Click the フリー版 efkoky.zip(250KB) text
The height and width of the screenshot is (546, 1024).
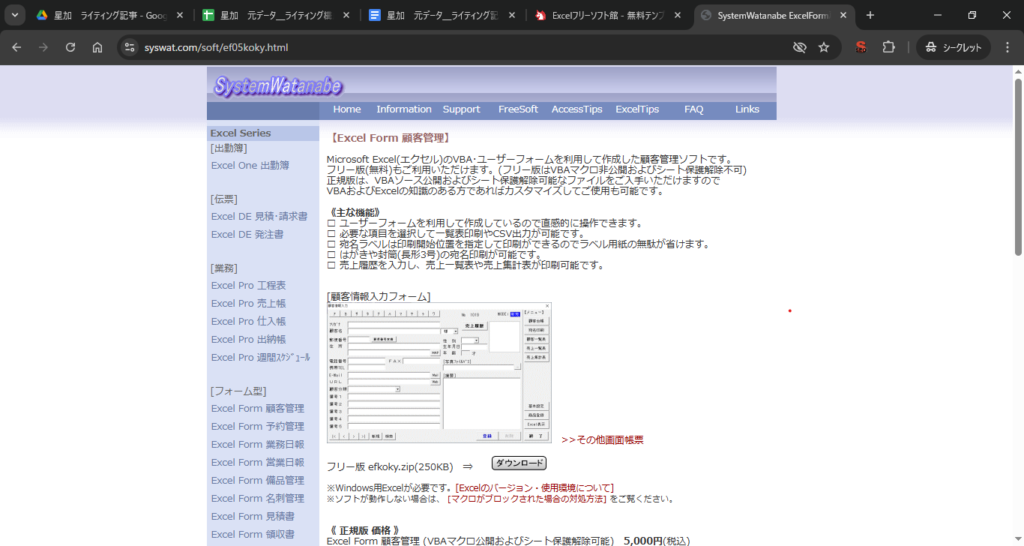point(390,467)
